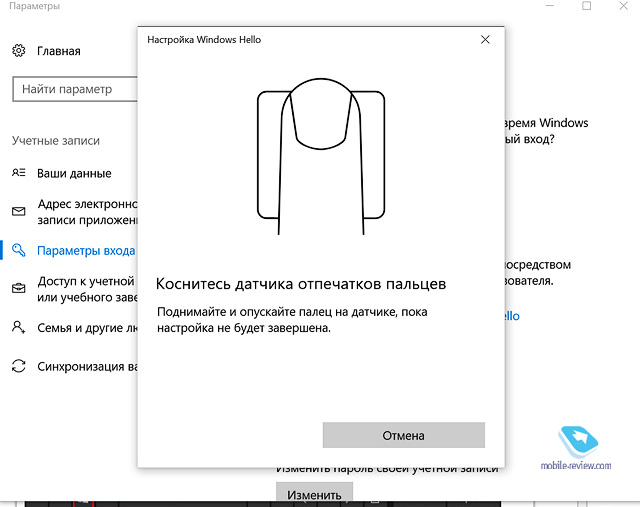640x507 pixels.
Task: Open Синхронизация settings section
Action: tap(87, 367)
